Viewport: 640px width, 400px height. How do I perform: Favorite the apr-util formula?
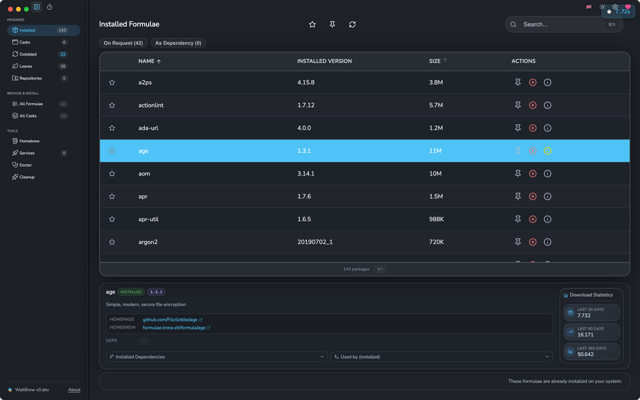[x=112, y=220]
